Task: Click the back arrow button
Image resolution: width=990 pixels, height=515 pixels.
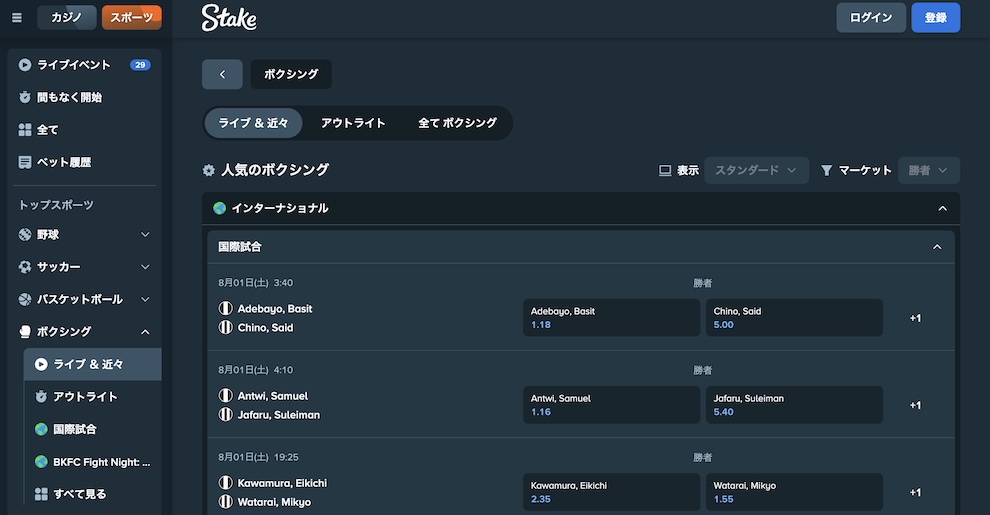Action: tap(222, 74)
